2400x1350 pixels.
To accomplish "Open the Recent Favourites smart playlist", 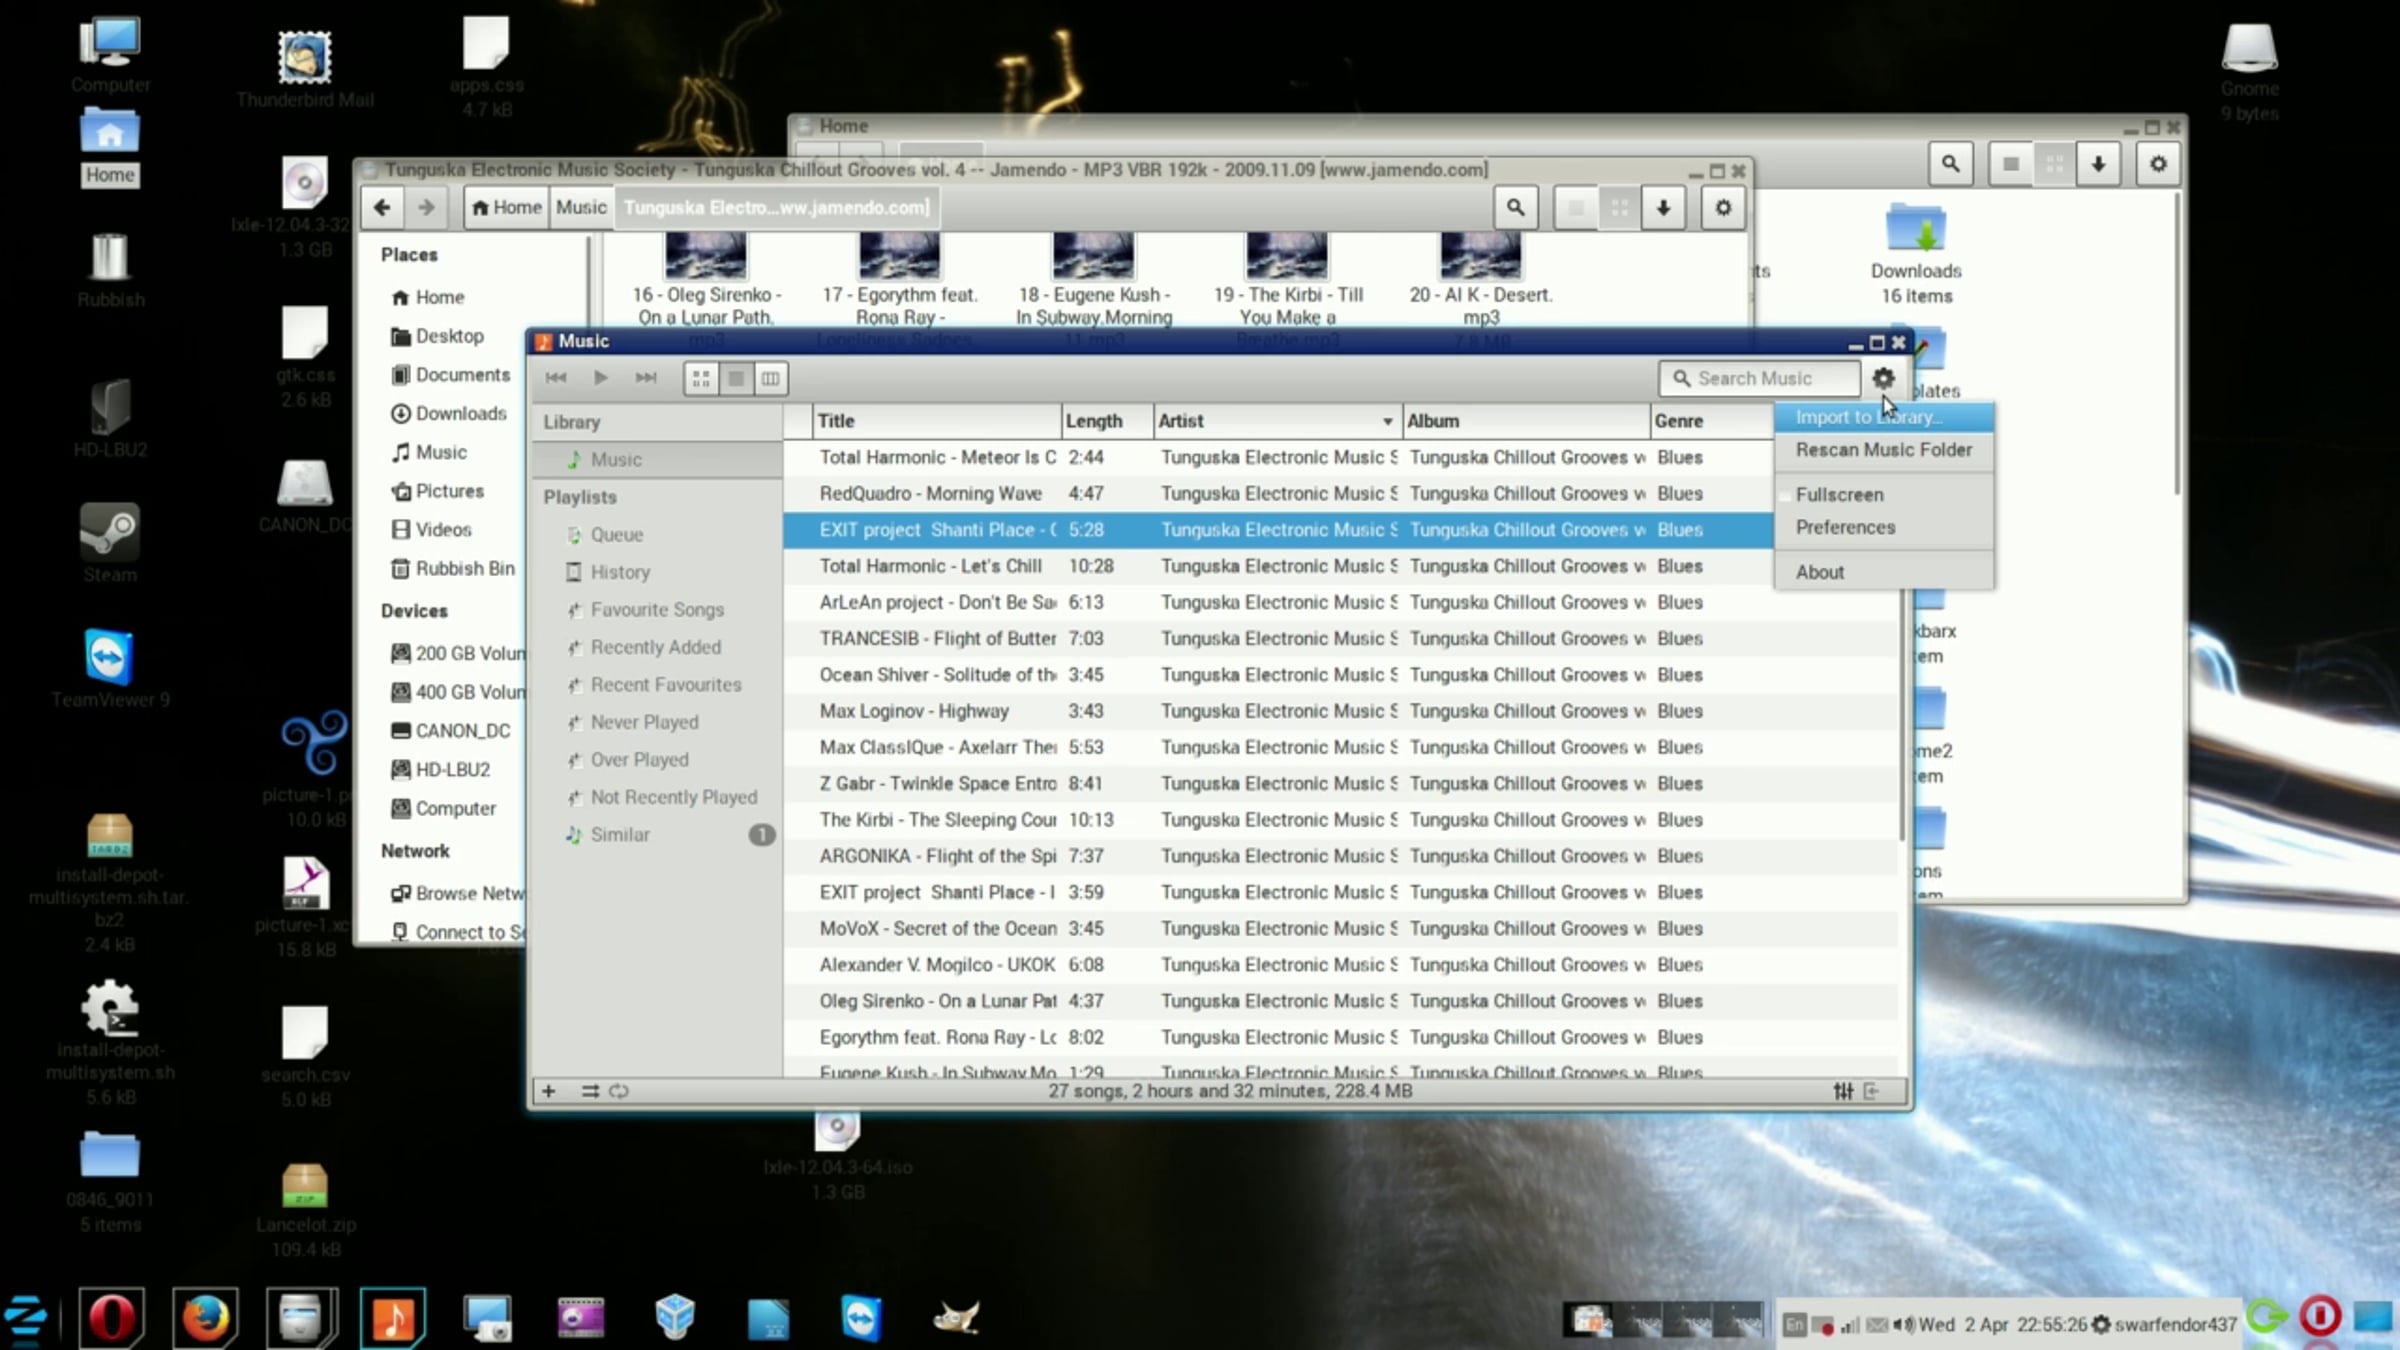I will tap(657, 685).
